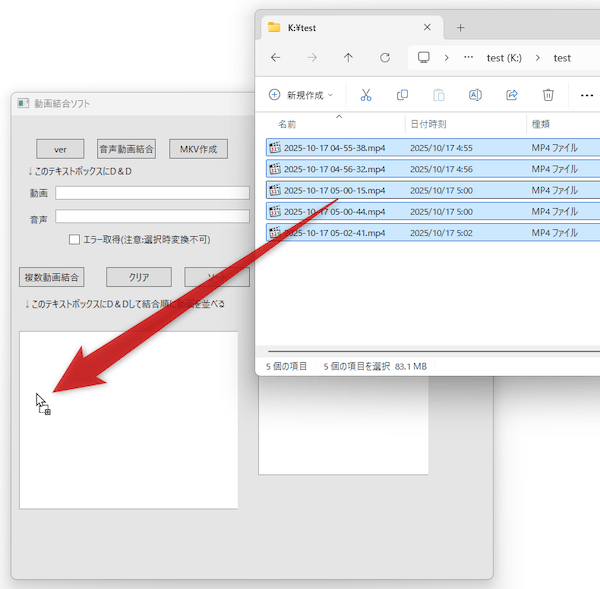The image size is (600, 589).
Task: Click the Explorer forward arrow
Action: pyautogui.click(x=312, y=58)
